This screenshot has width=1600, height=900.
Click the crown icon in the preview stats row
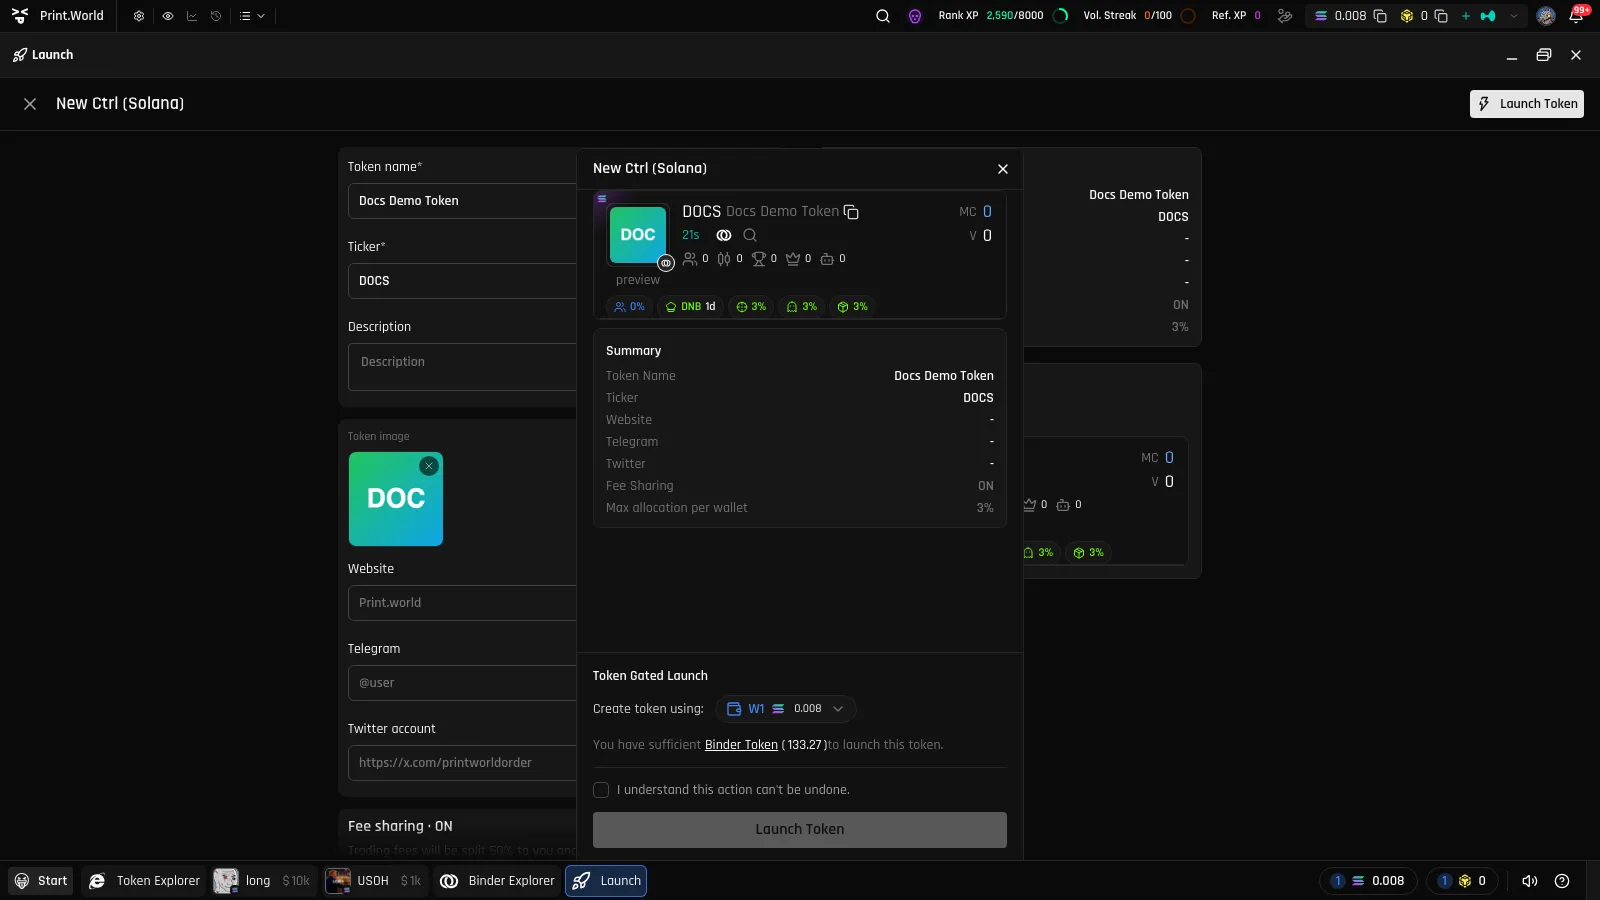coord(793,259)
